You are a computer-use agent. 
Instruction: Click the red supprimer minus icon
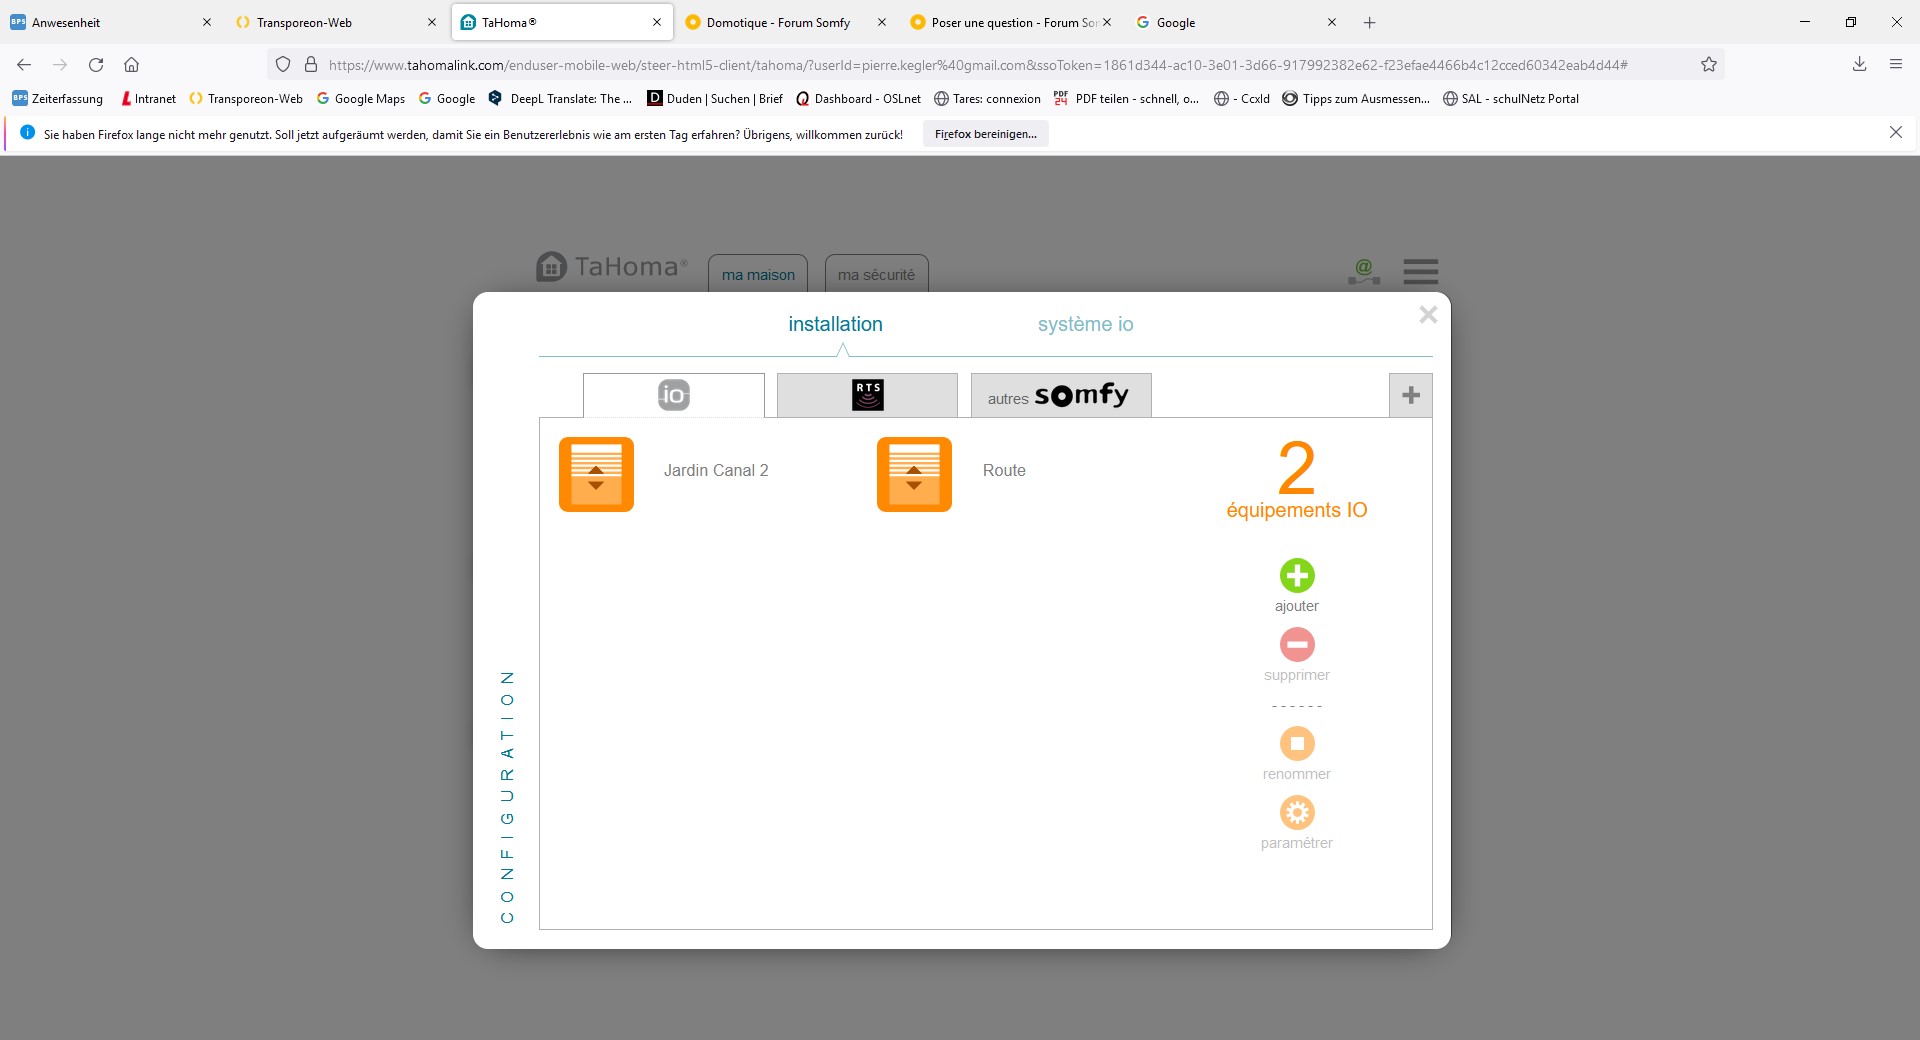point(1297,644)
